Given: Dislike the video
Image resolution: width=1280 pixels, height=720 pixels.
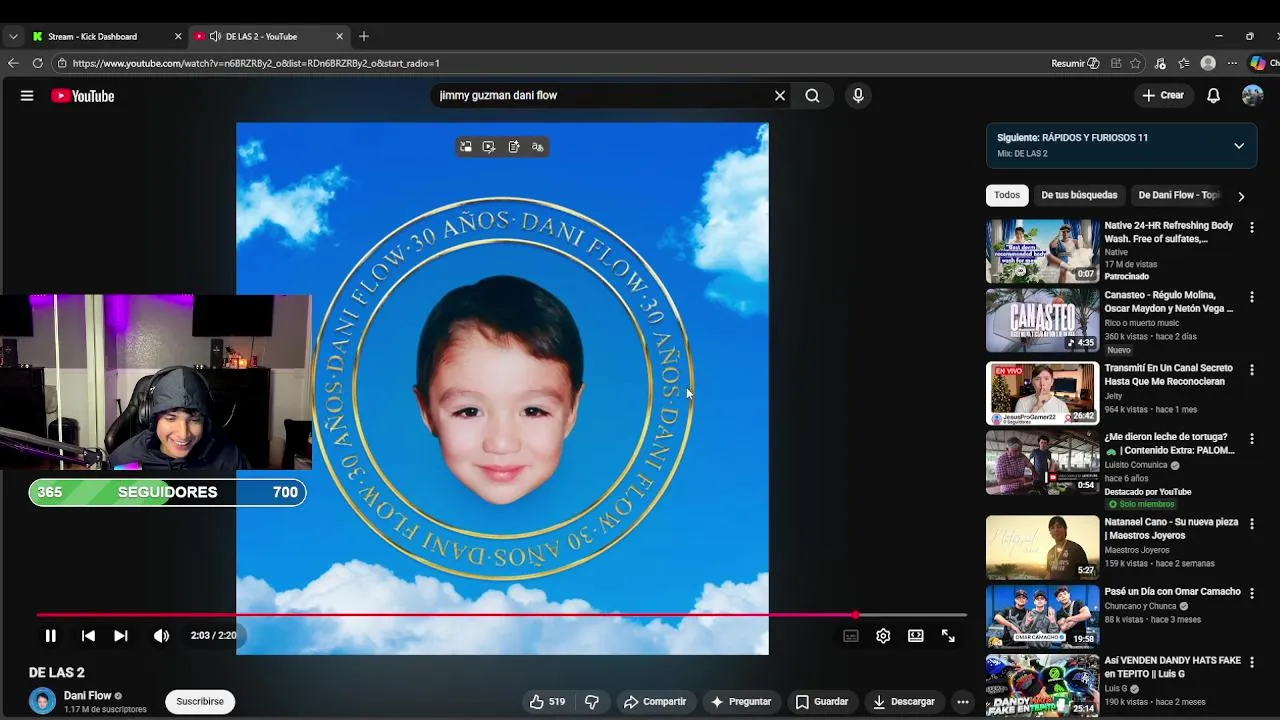Looking at the screenshot, I should [x=591, y=702].
